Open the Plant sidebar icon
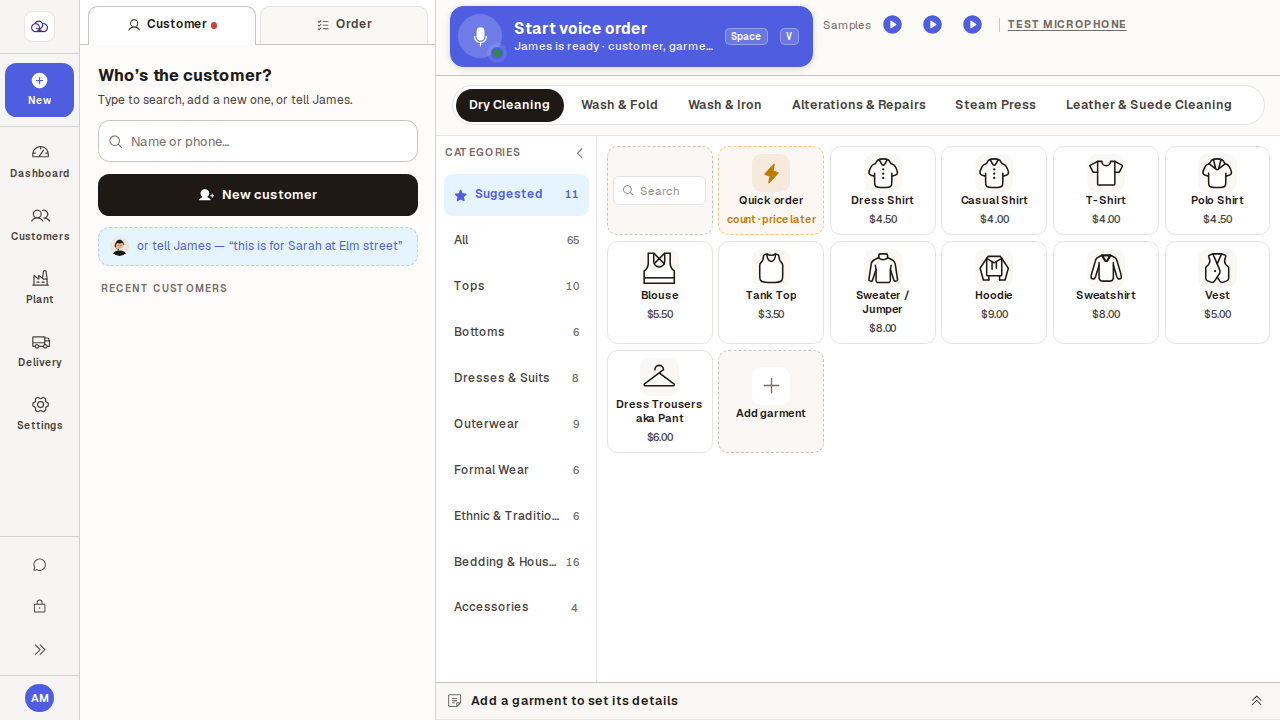 coord(40,287)
